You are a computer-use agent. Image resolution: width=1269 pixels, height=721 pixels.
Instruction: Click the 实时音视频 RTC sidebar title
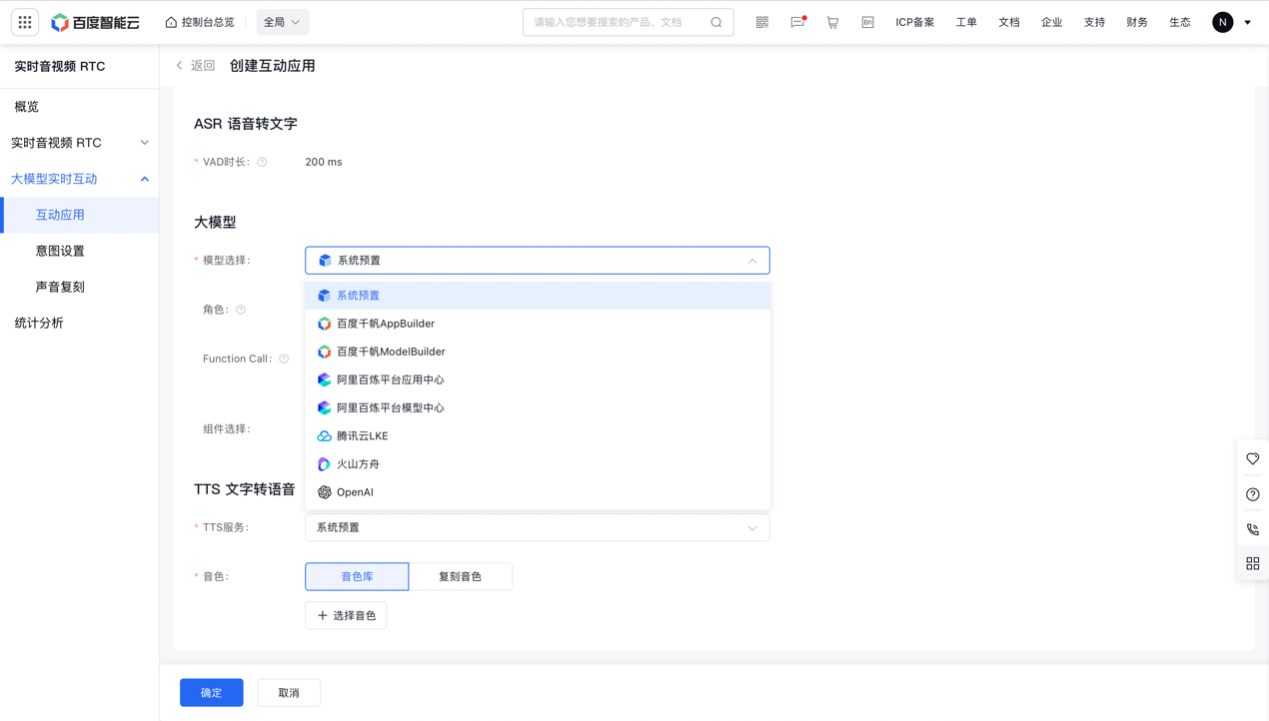pos(60,67)
